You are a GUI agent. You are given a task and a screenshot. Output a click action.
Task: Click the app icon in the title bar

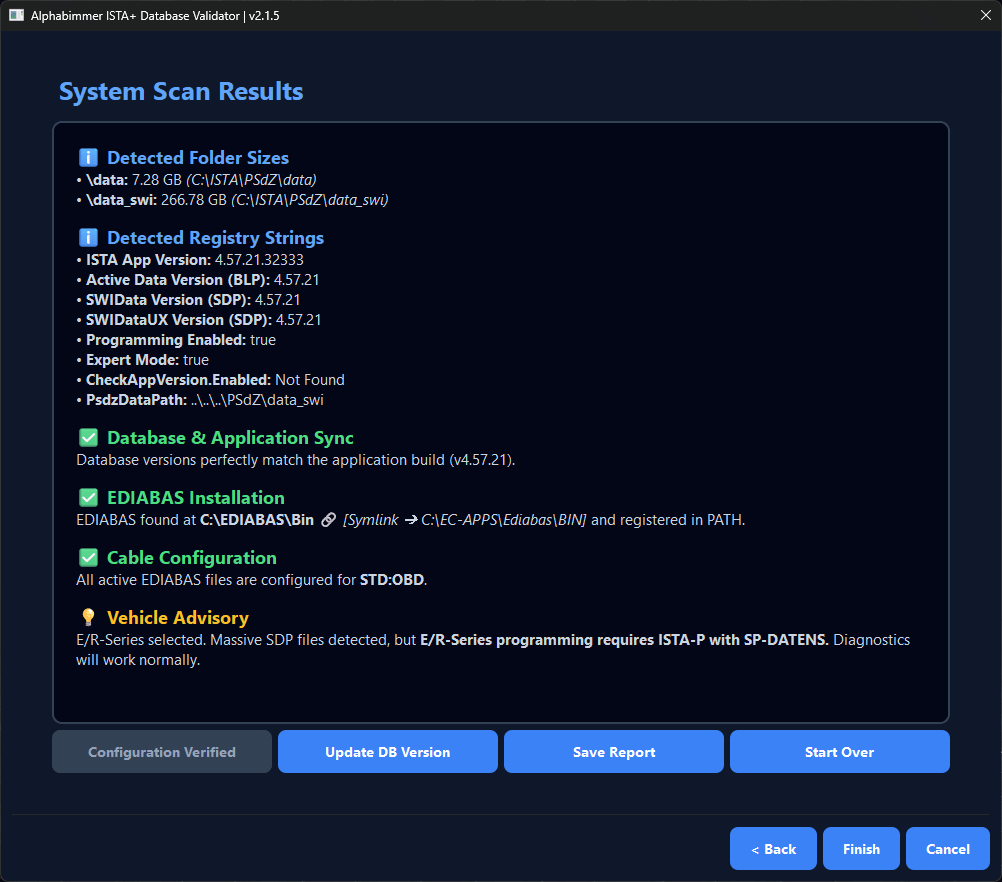point(16,15)
